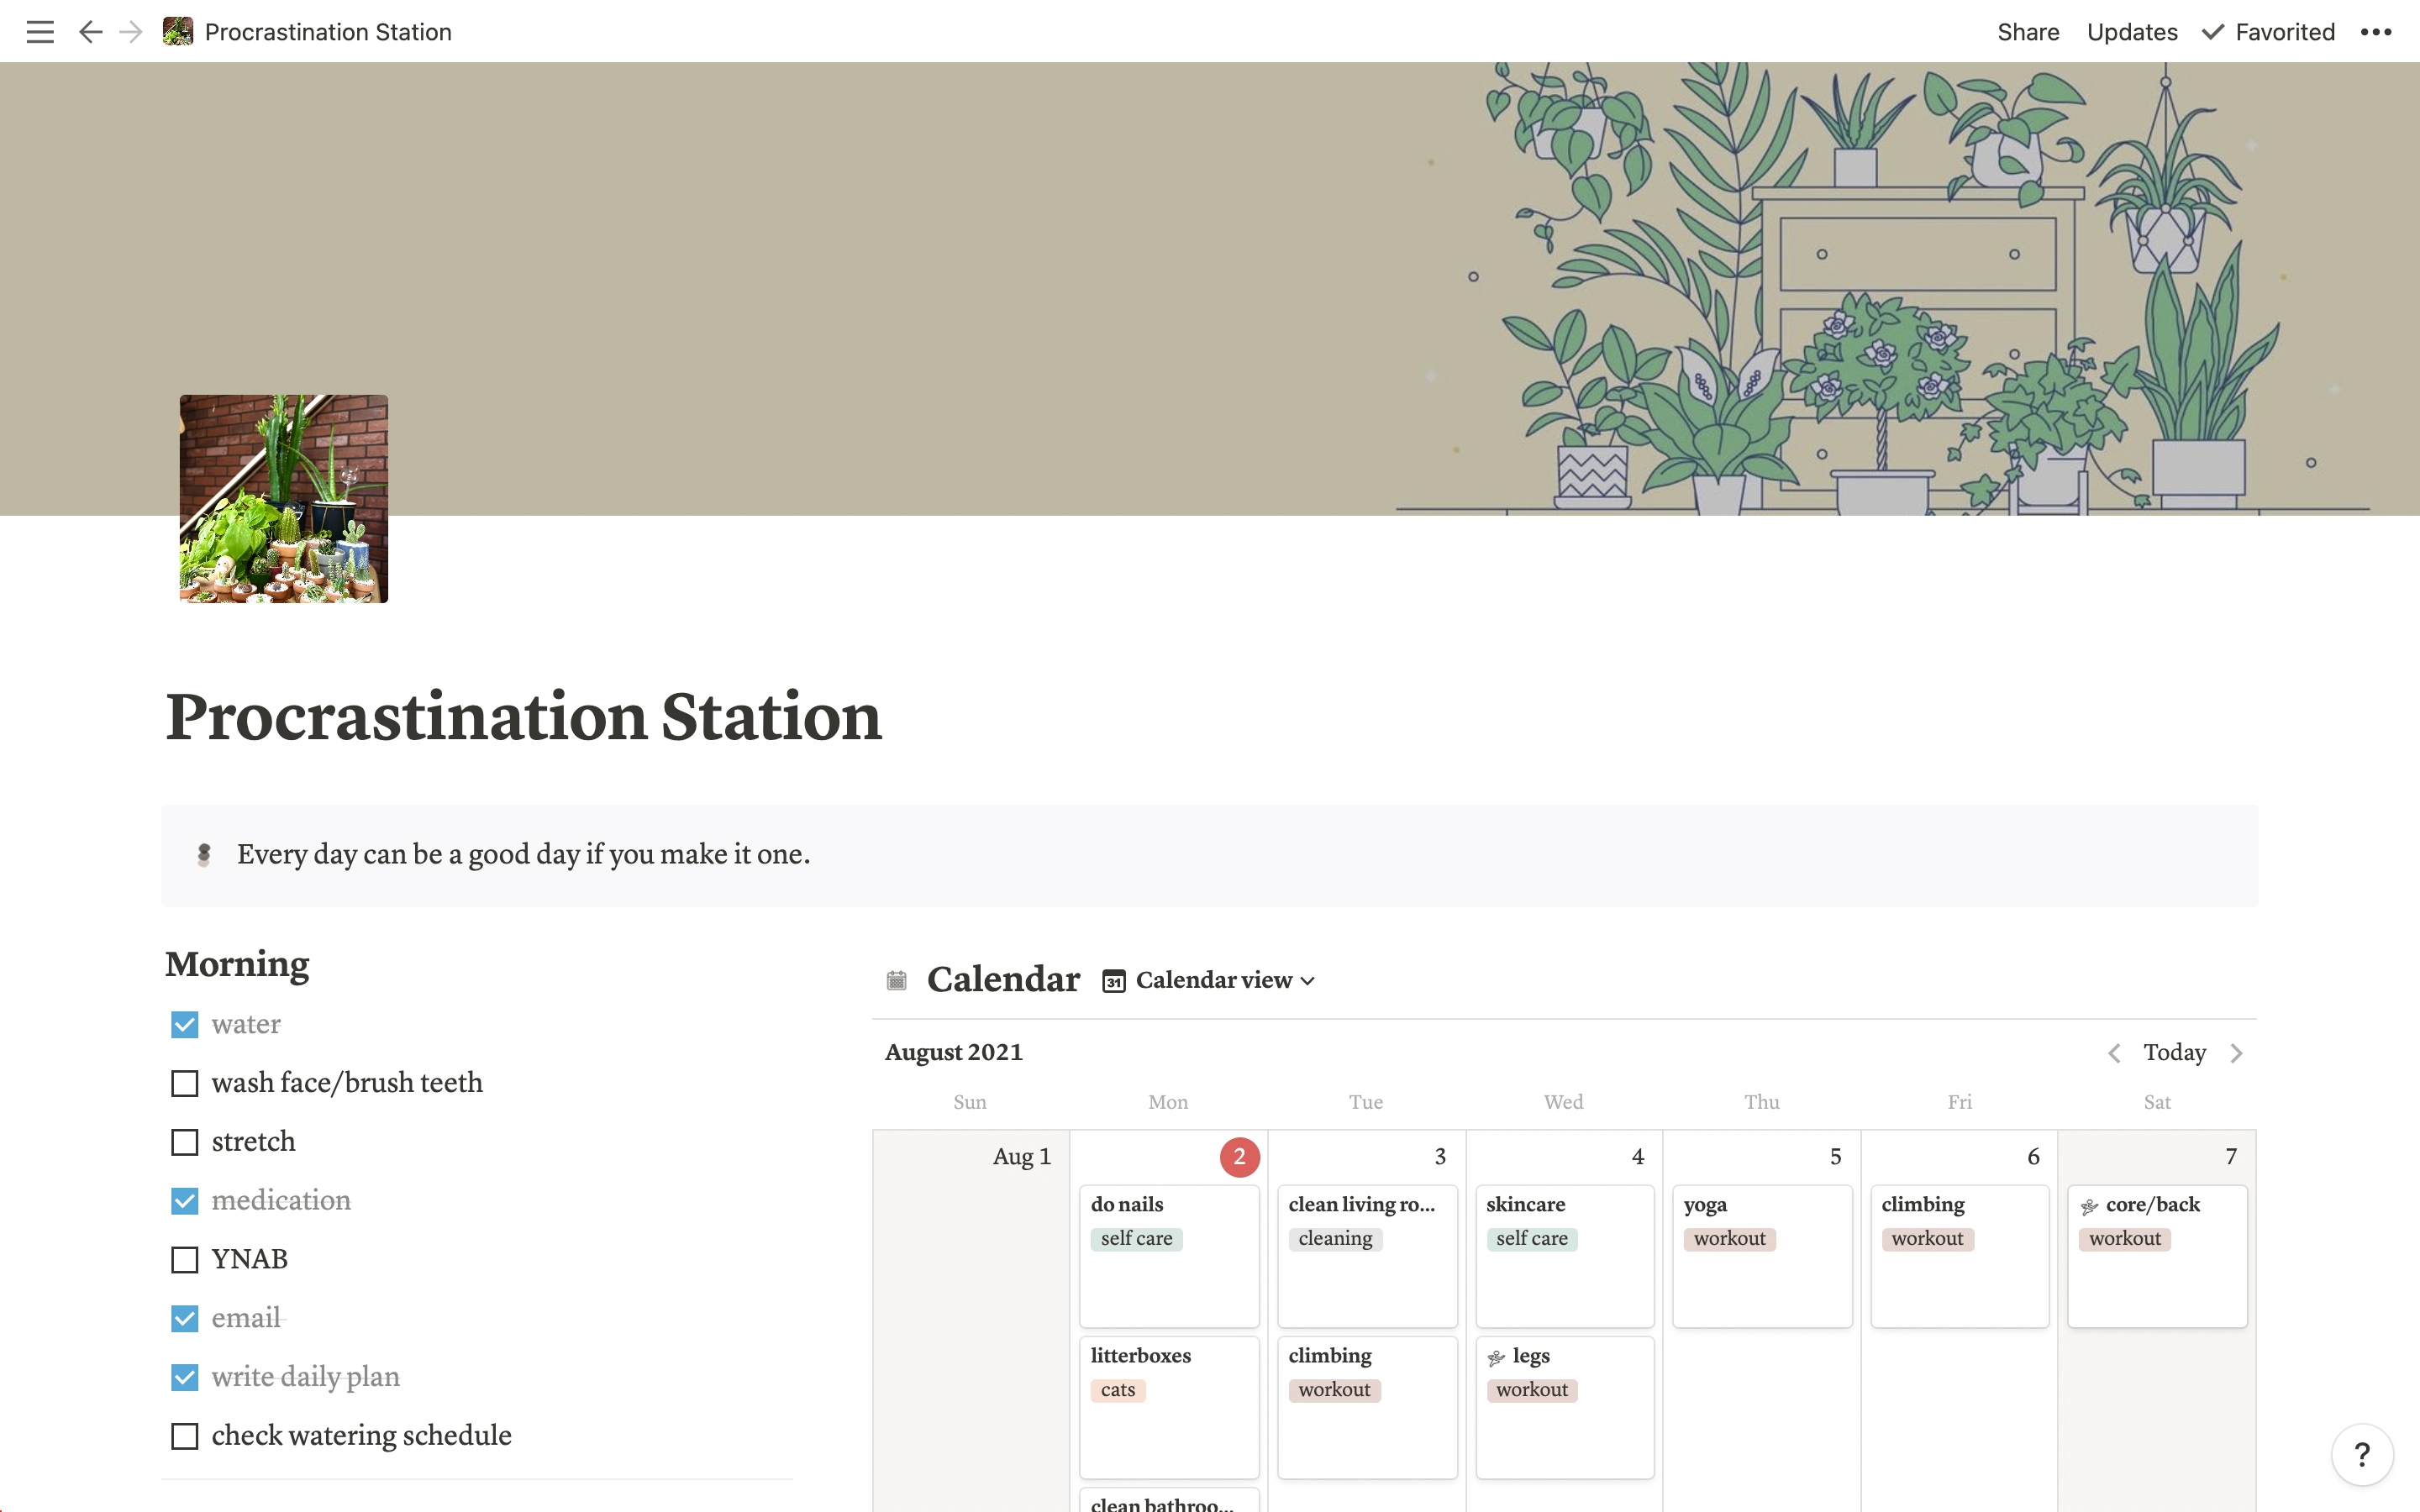Check wash face/brush teeth checkbox
2420x1512 pixels.
(185, 1084)
